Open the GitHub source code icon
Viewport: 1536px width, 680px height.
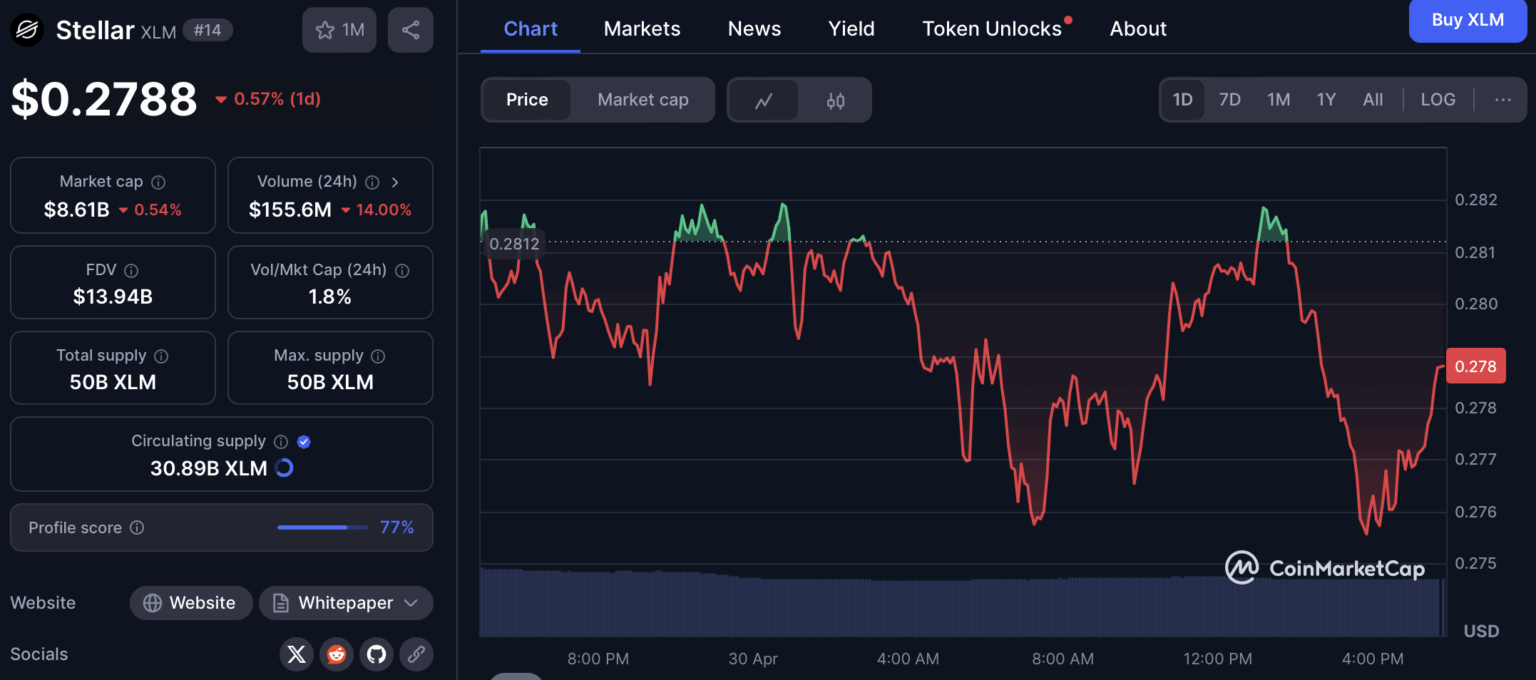(x=376, y=654)
